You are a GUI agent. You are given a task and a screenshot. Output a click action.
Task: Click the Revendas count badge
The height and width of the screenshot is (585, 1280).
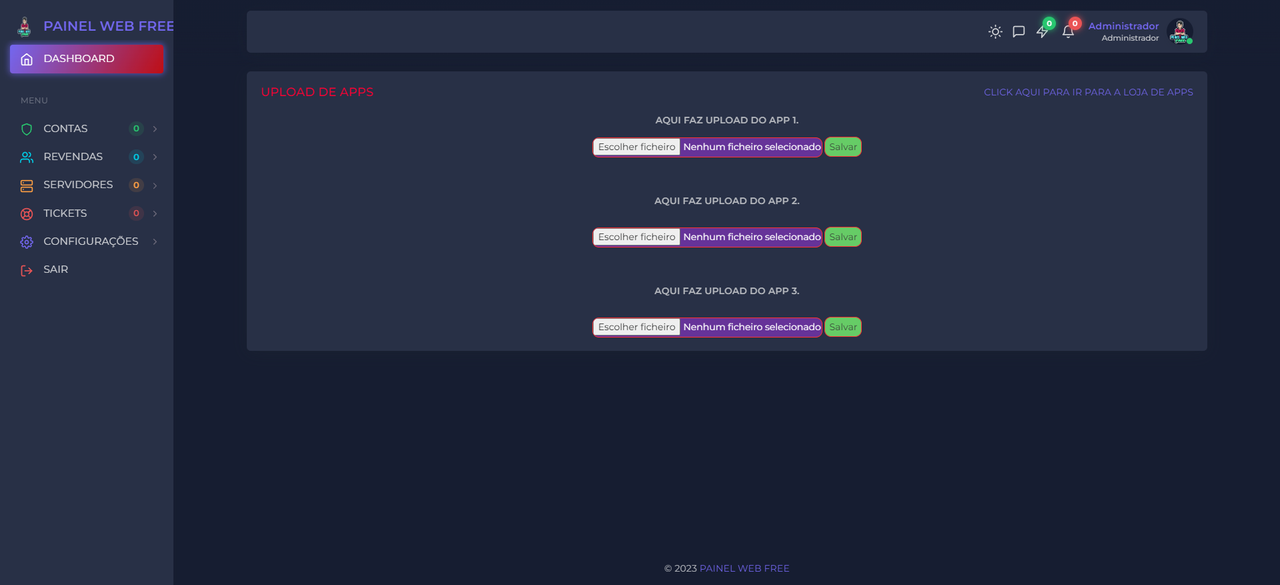136,157
